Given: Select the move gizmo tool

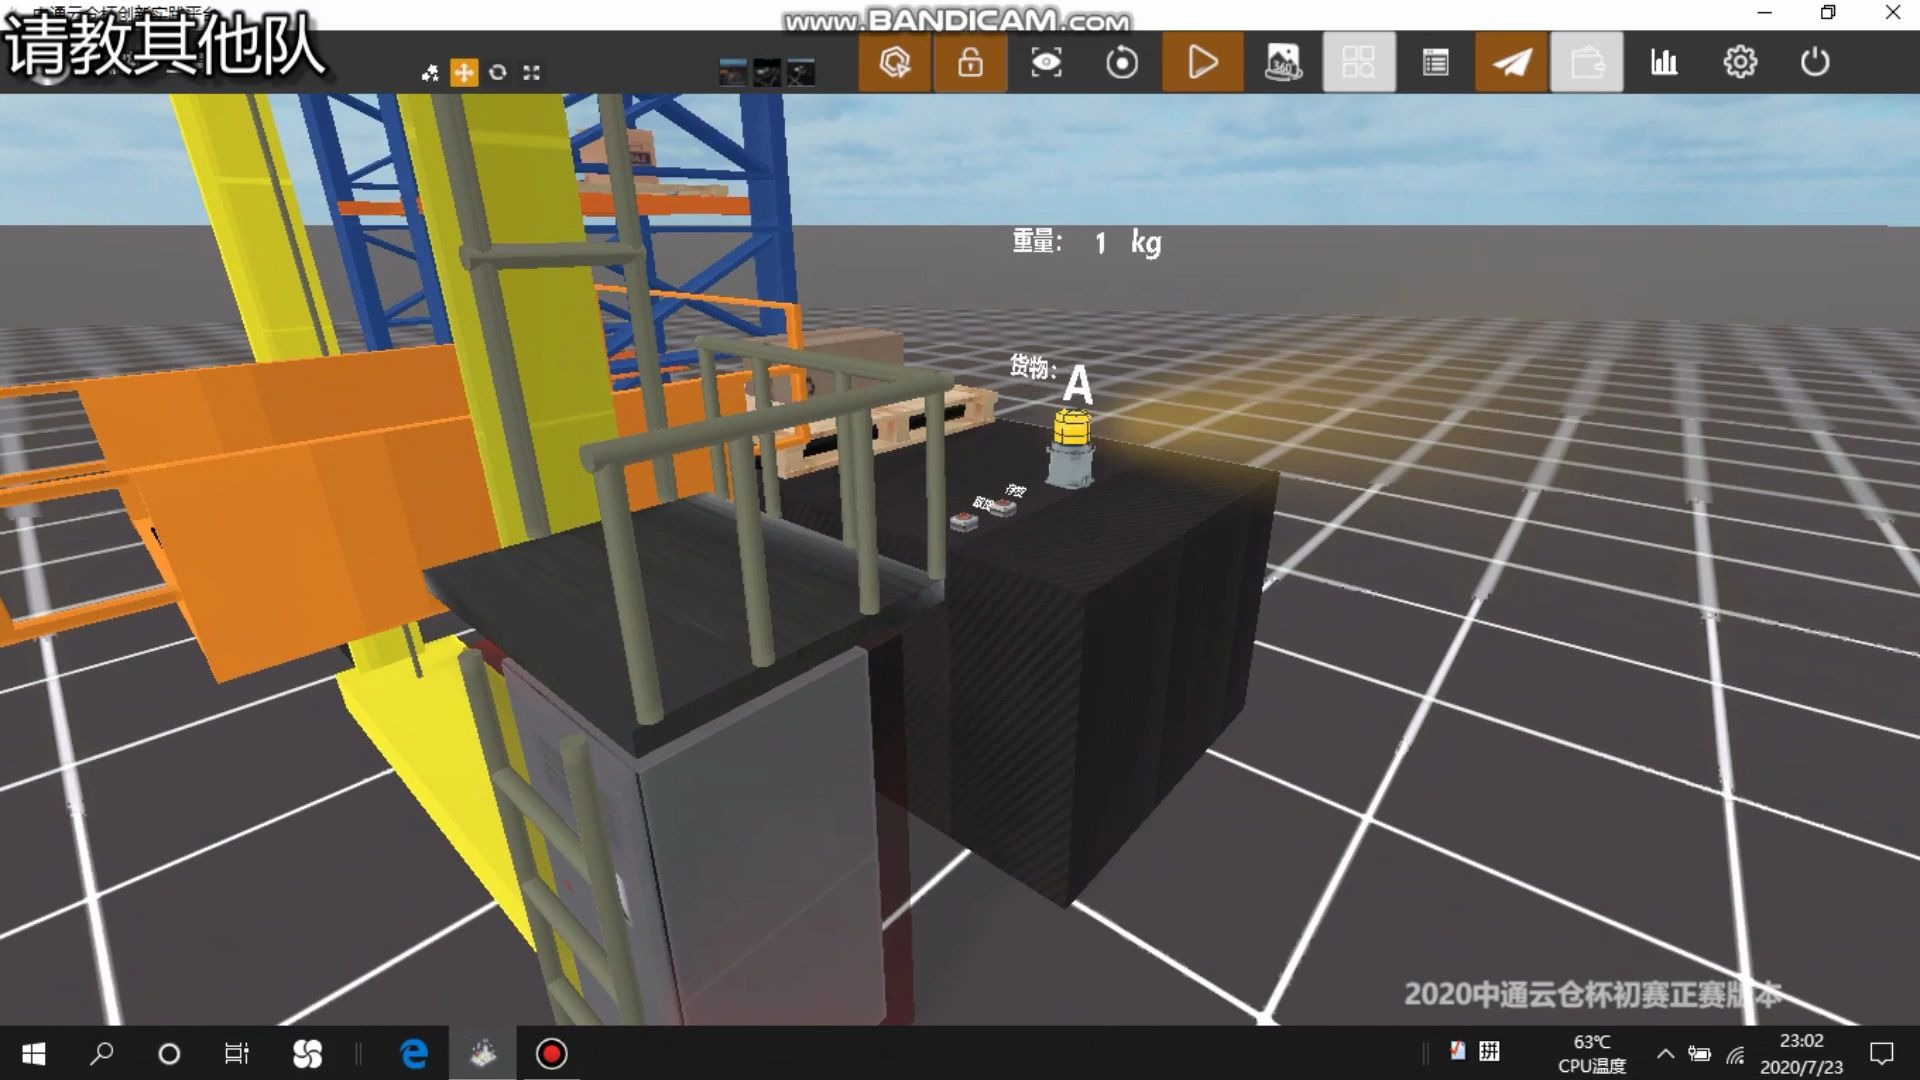Looking at the screenshot, I should coord(464,72).
